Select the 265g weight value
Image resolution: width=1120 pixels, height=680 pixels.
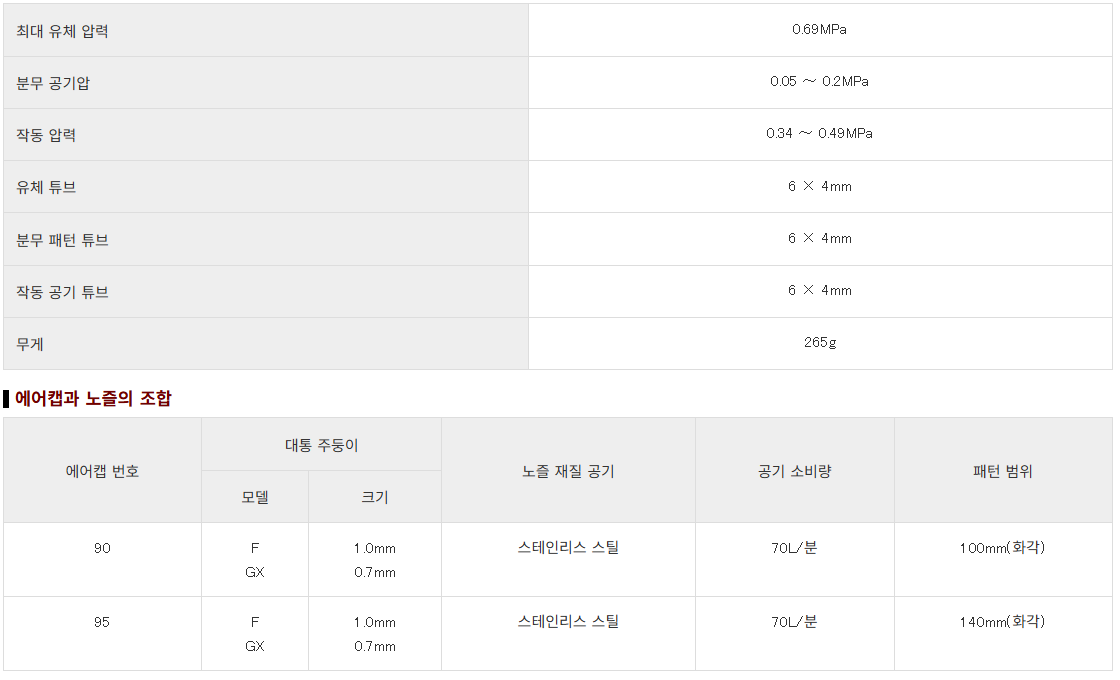point(819,343)
